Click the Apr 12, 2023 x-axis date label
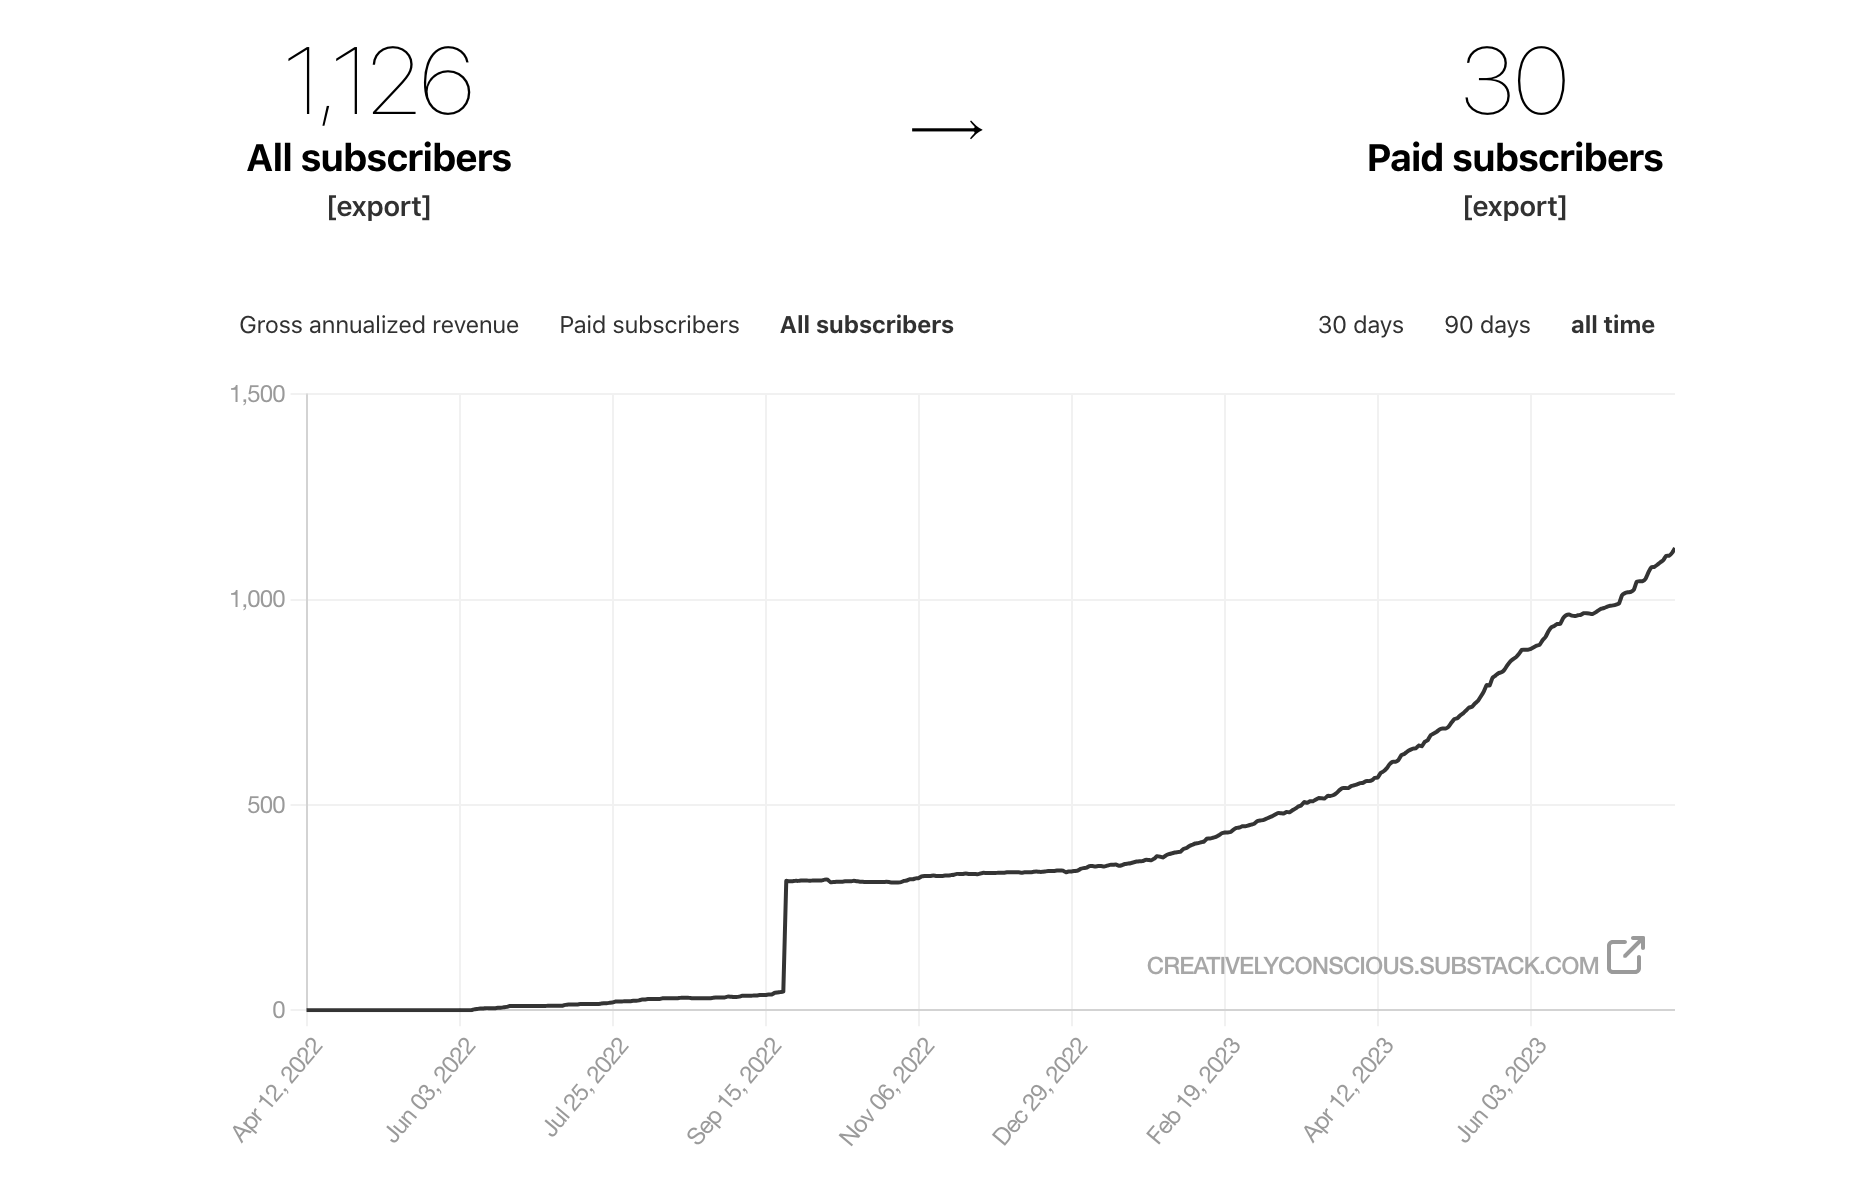The width and height of the screenshot is (1872, 1186). coord(1348,1090)
